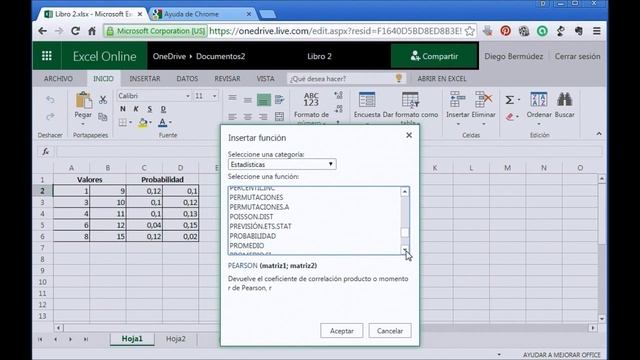Align text left
This screenshot has width=640, height=360.
(233, 117)
